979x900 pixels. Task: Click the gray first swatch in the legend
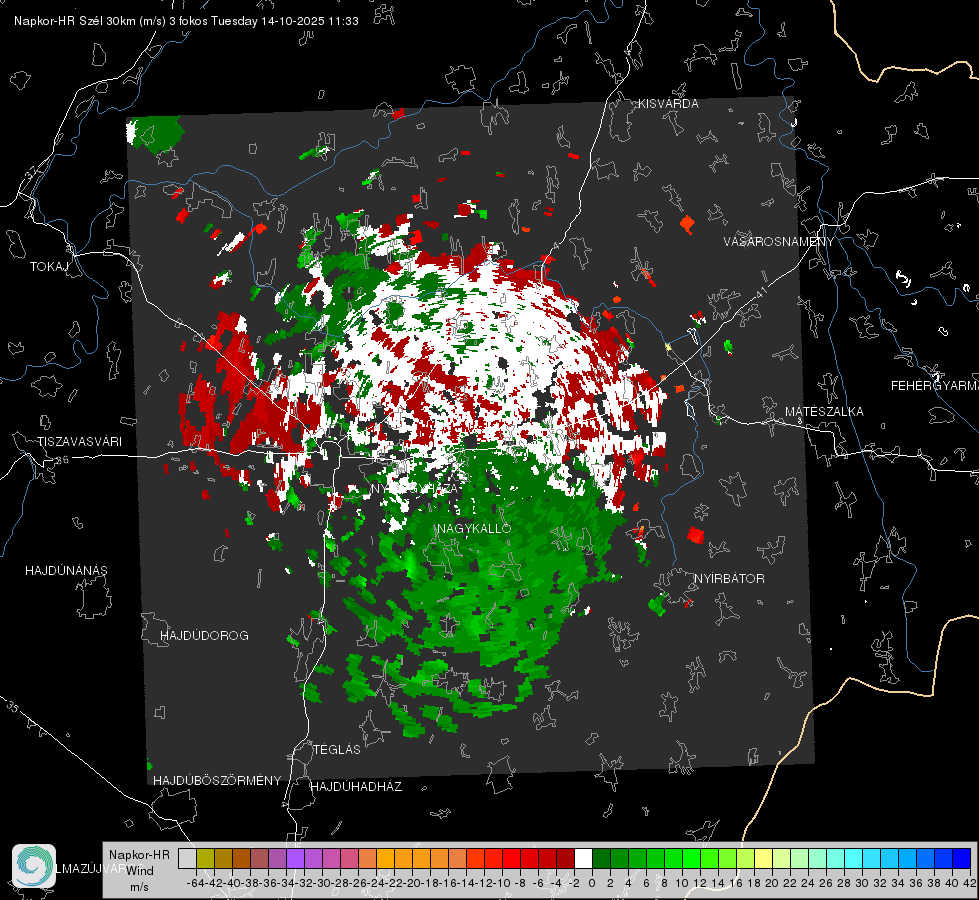click(187, 858)
